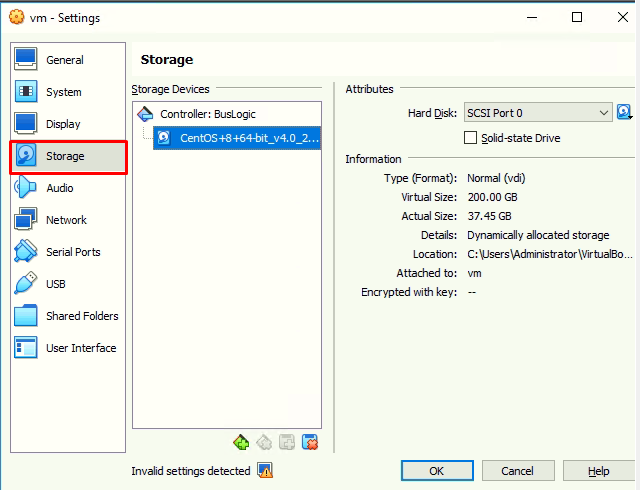Image resolution: width=640 pixels, height=490 pixels.
Task: Open the General settings category
Action: 68,60
